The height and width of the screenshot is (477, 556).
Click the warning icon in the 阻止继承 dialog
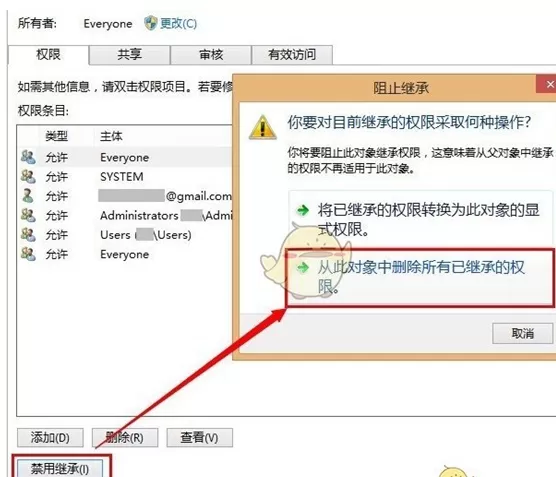coord(262,127)
